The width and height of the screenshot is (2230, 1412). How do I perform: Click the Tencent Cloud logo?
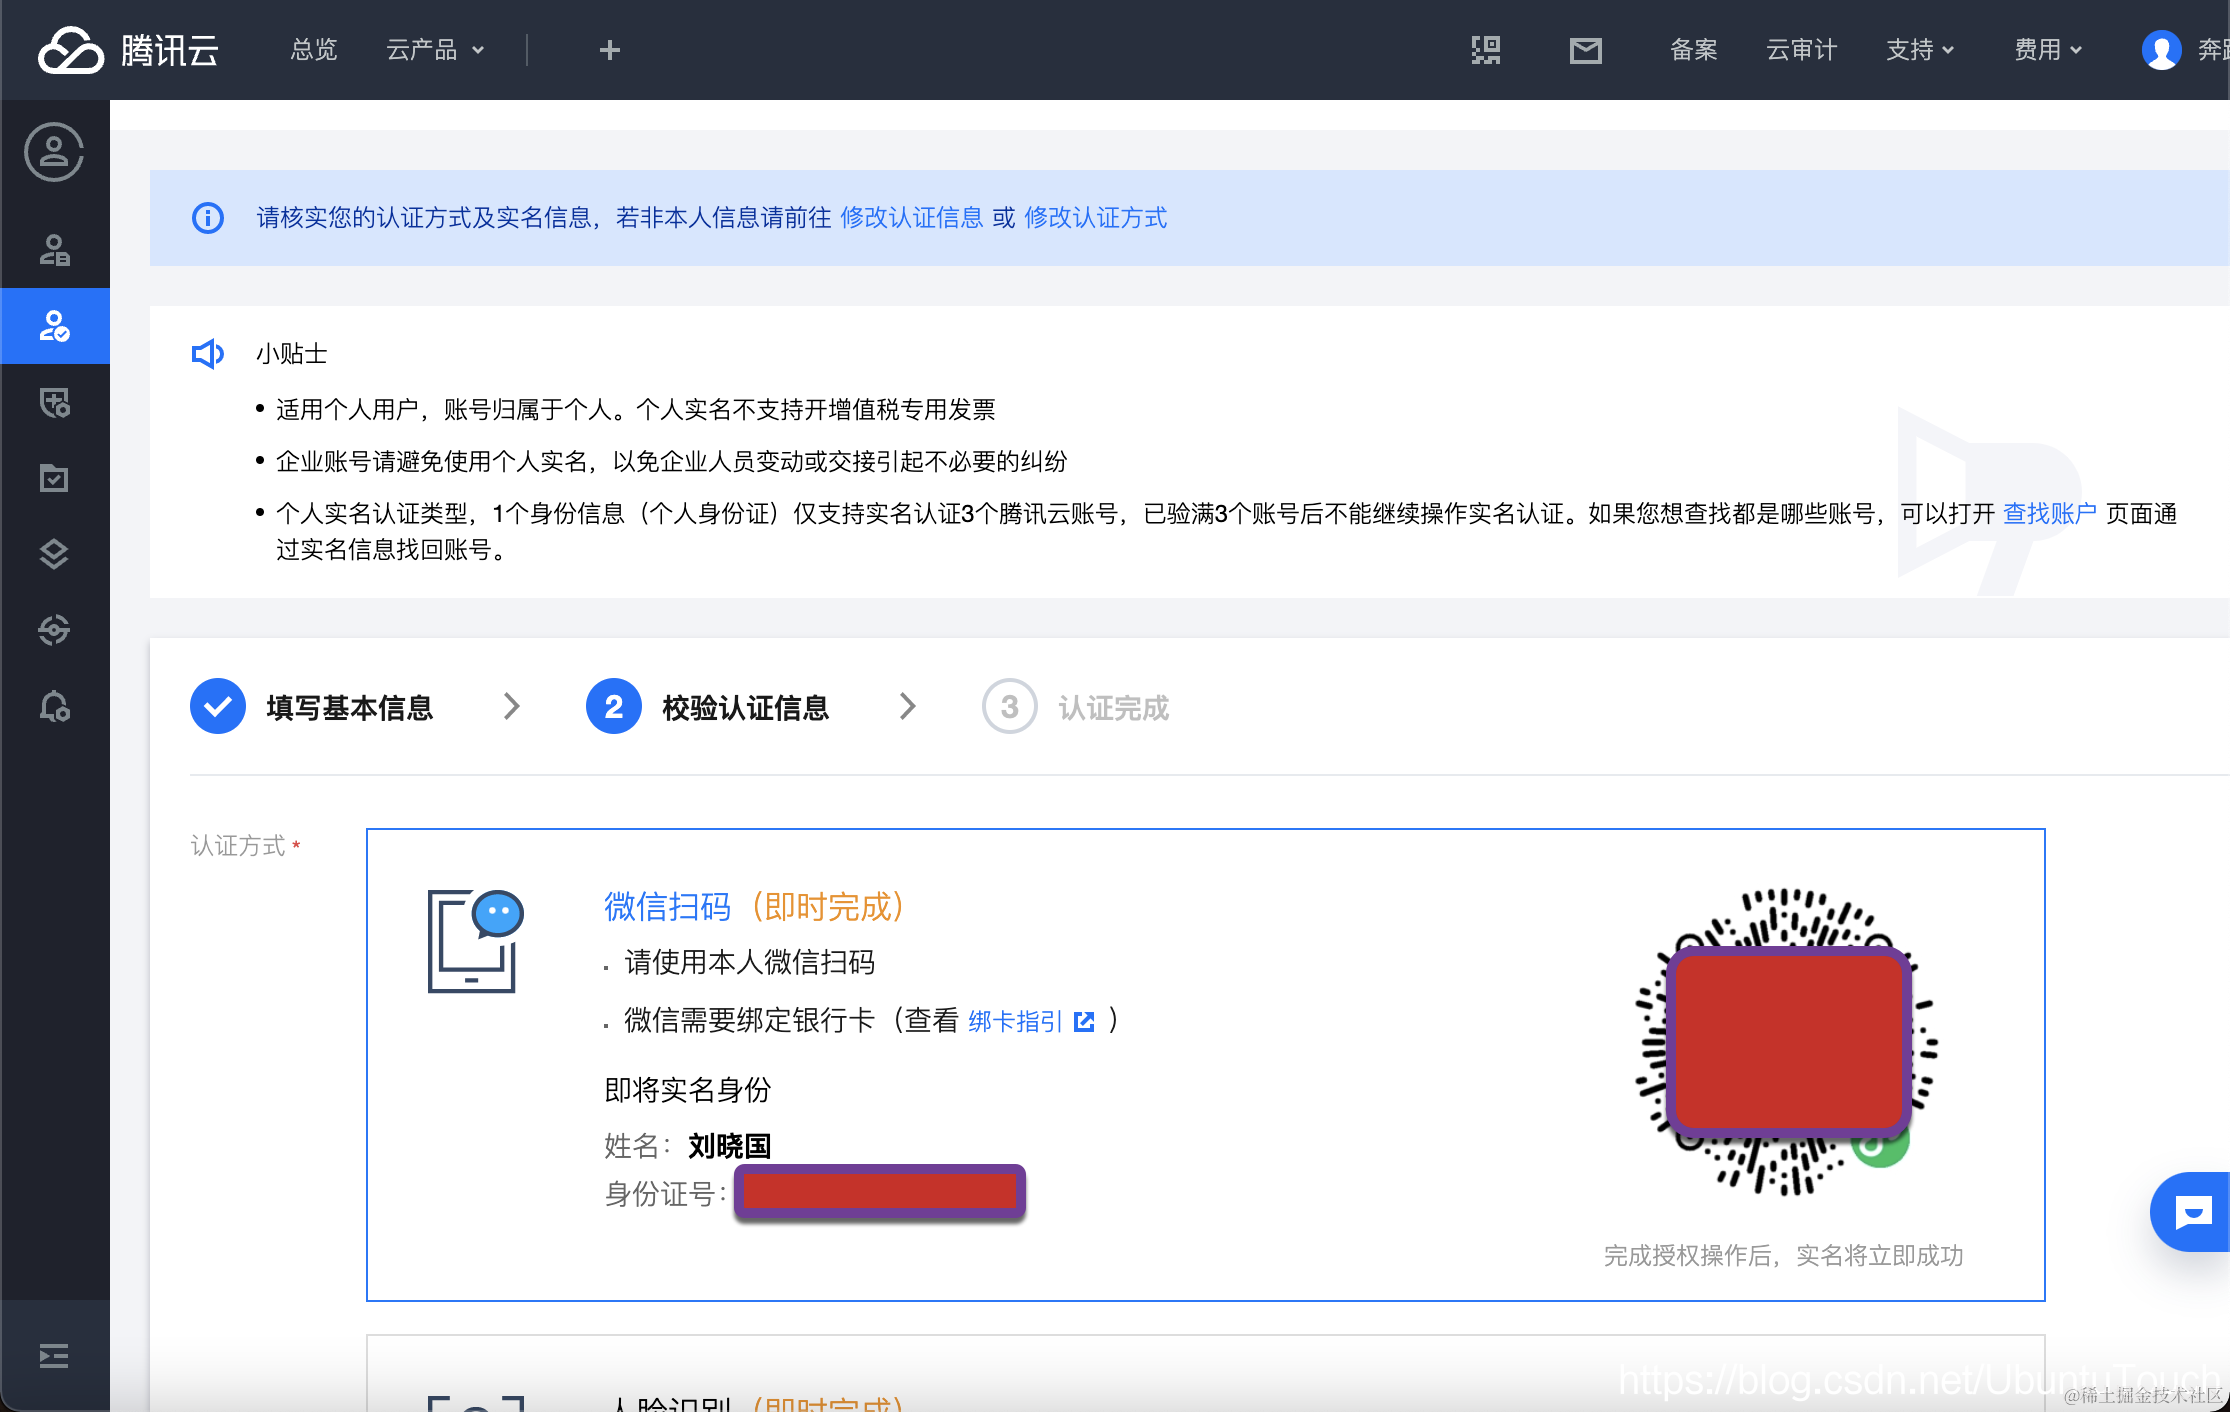128,50
